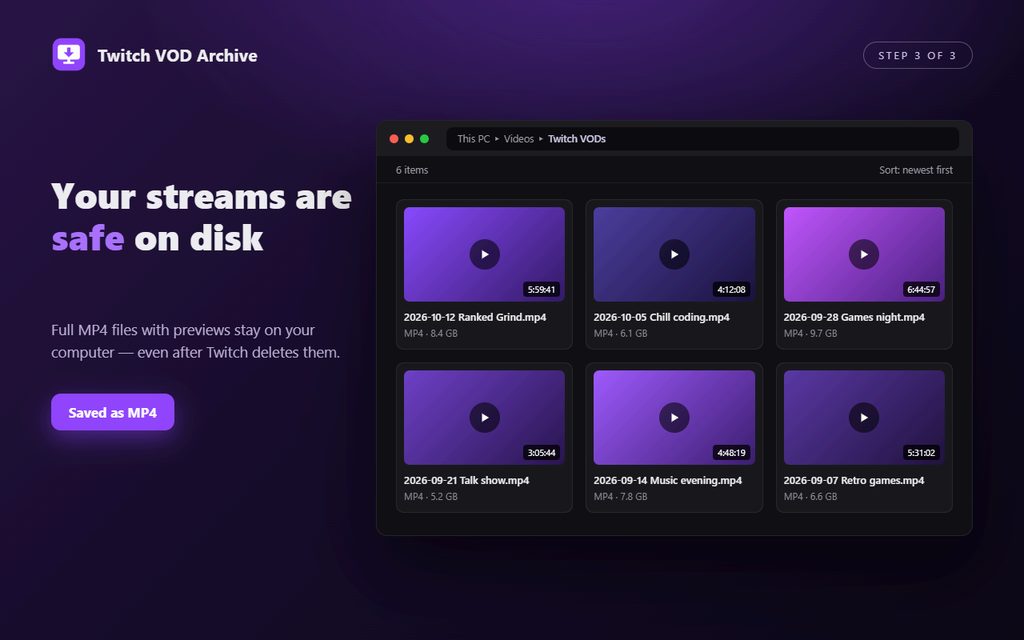The image size is (1024, 640).
Task: Click the red close window dot
Action: pos(394,138)
